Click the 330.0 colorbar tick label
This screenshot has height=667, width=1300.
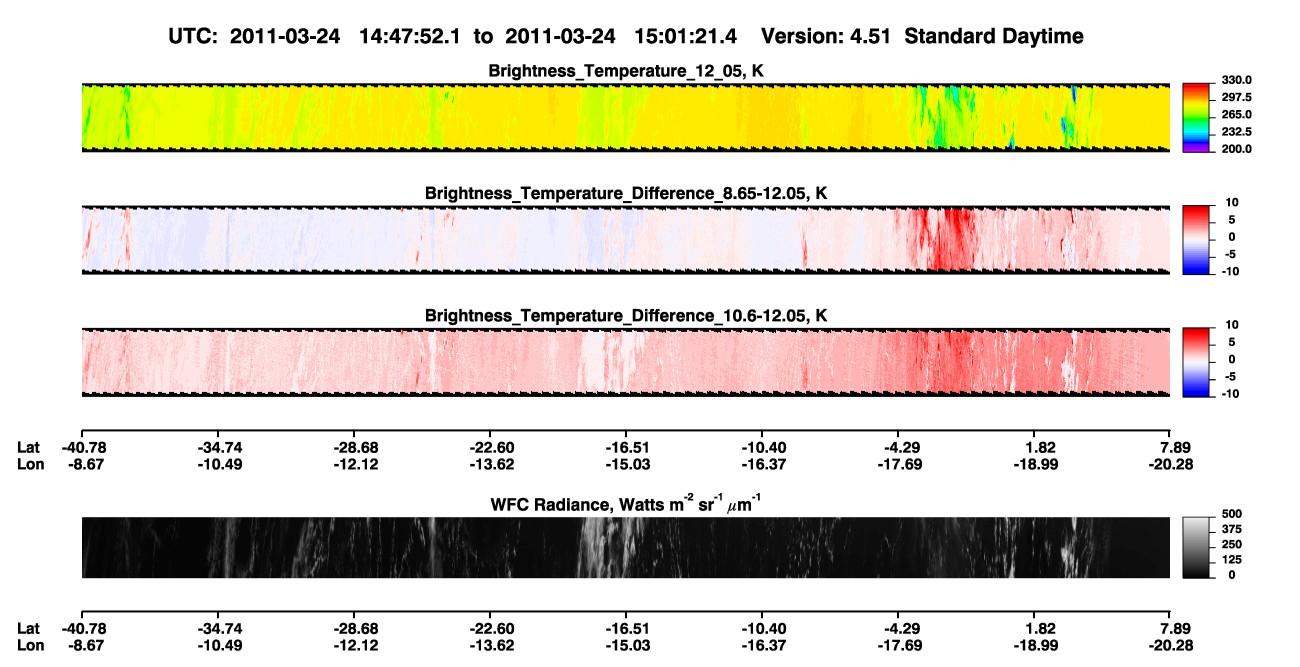[1236, 81]
